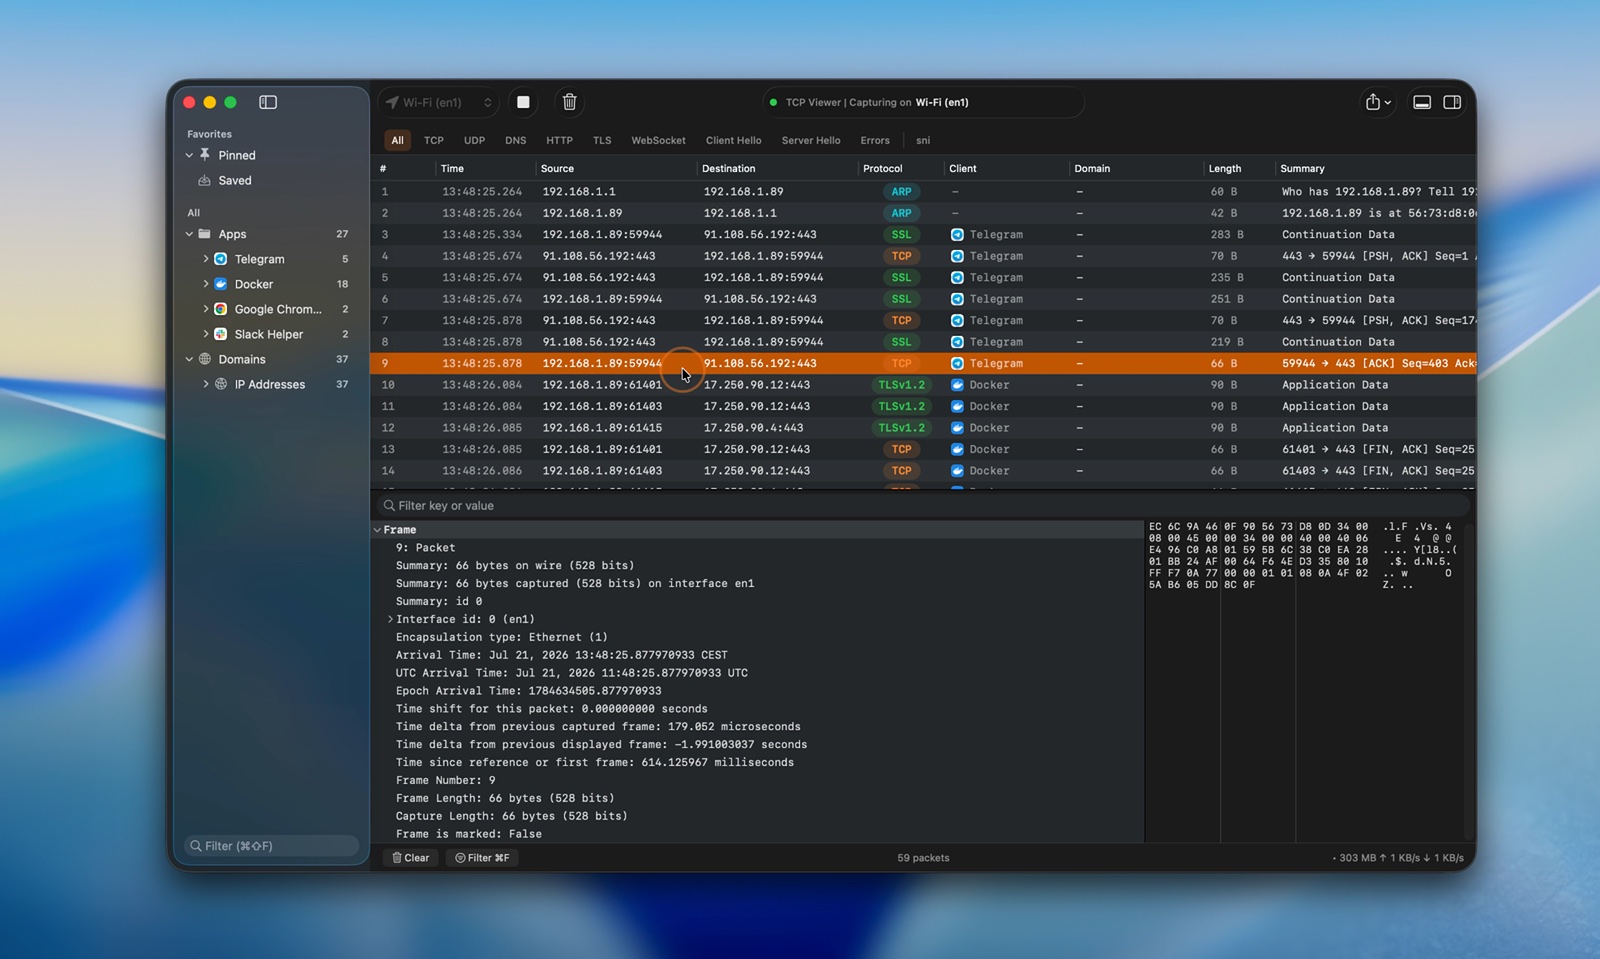Switch to the WebSocket filter tab
The height and width of the screenshot is (959, 1600).
coord(658,140)
